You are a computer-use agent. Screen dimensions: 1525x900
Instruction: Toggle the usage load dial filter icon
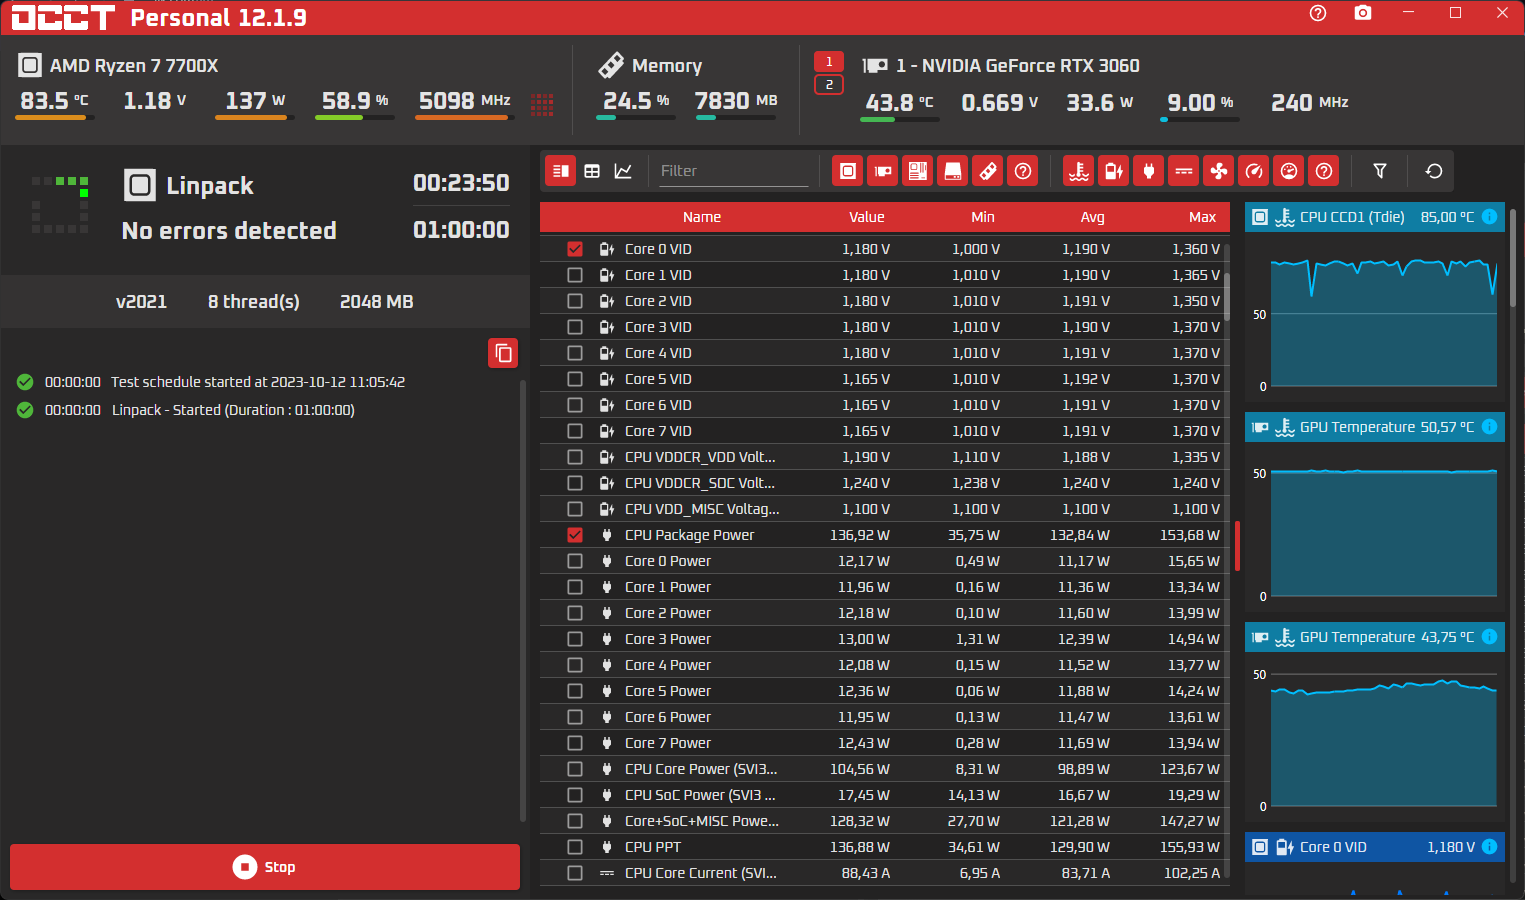(1289, 171)
